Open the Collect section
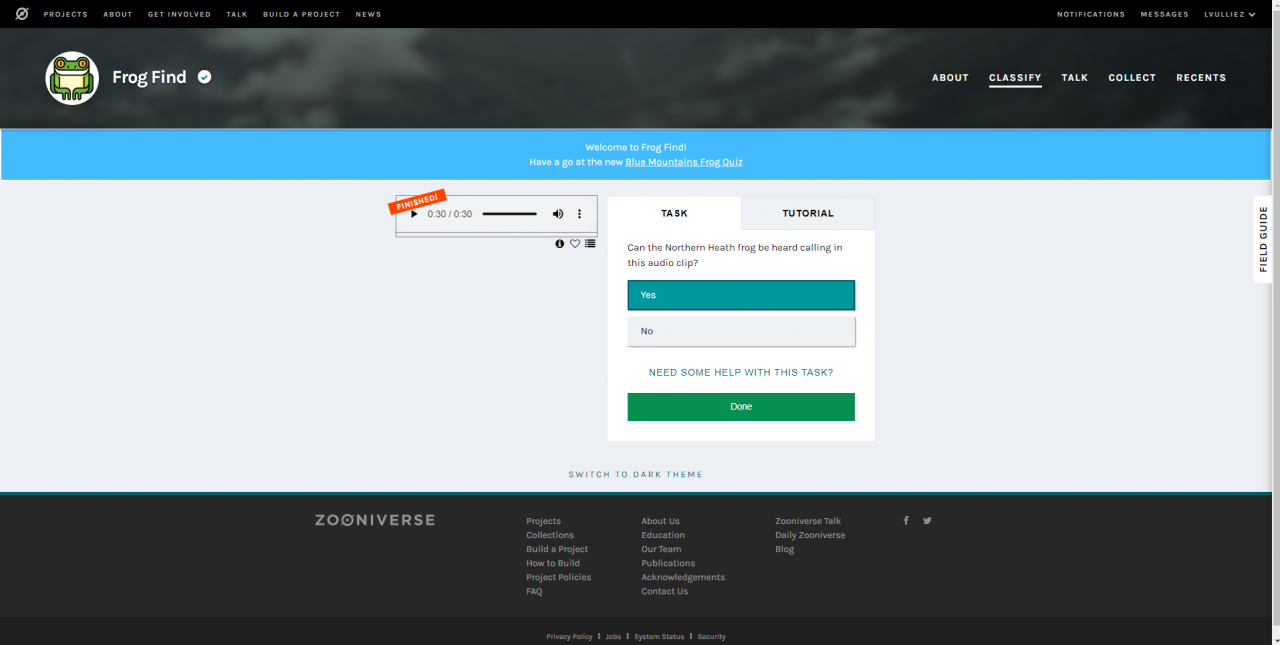The width and height of the screenshot is (1280, 645). coord(1132,78)
